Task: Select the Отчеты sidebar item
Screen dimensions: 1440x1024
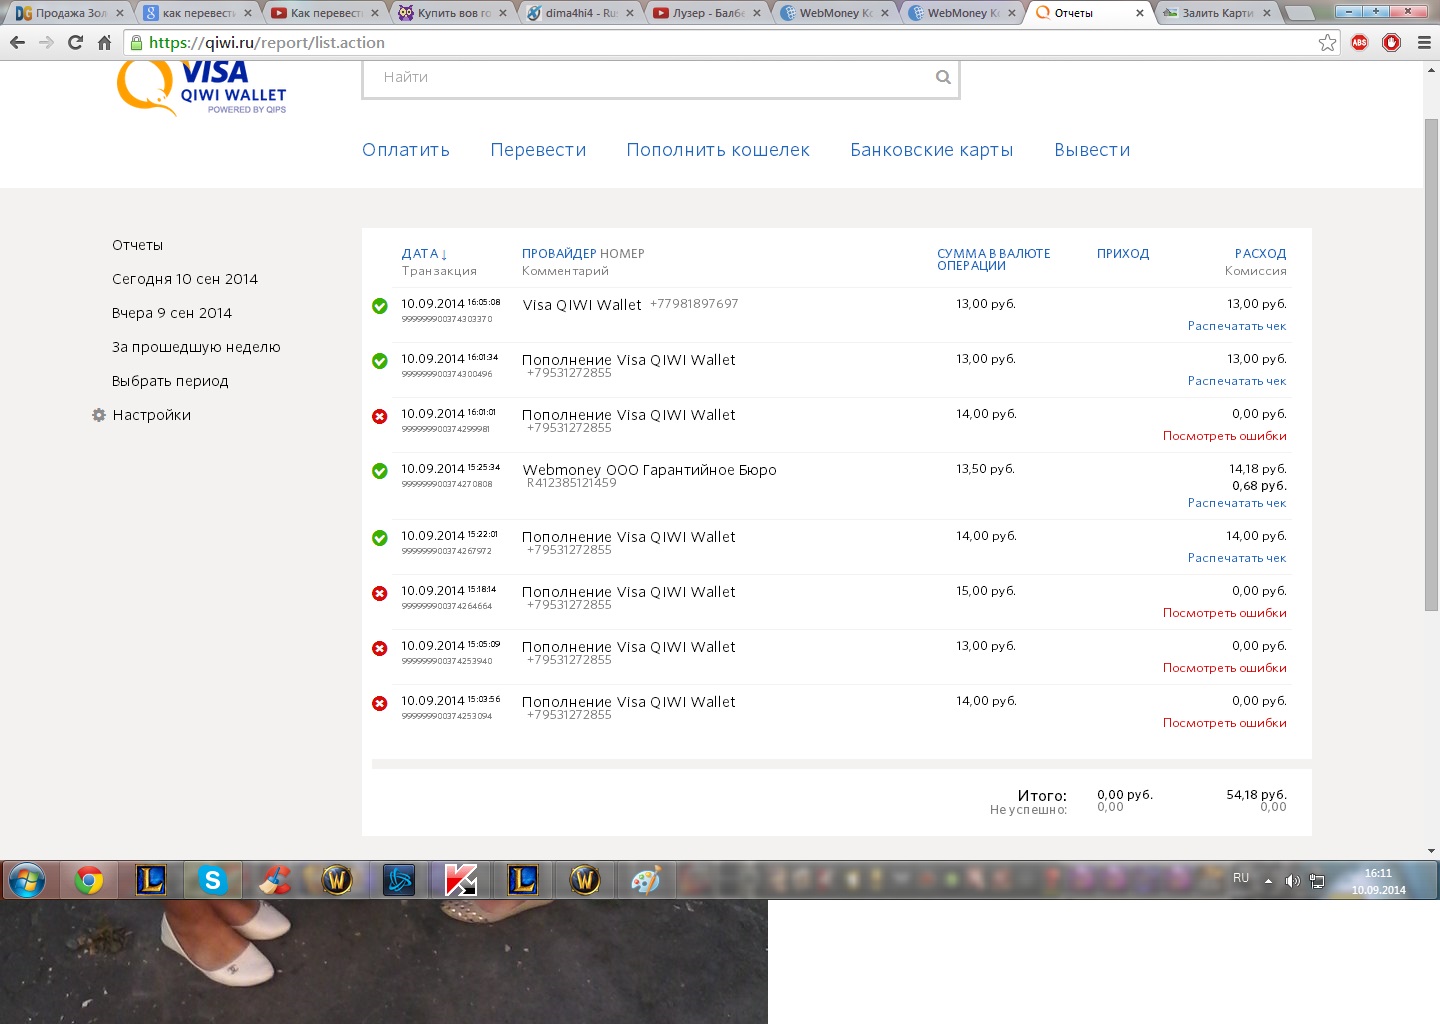Action: click(137, 245)
